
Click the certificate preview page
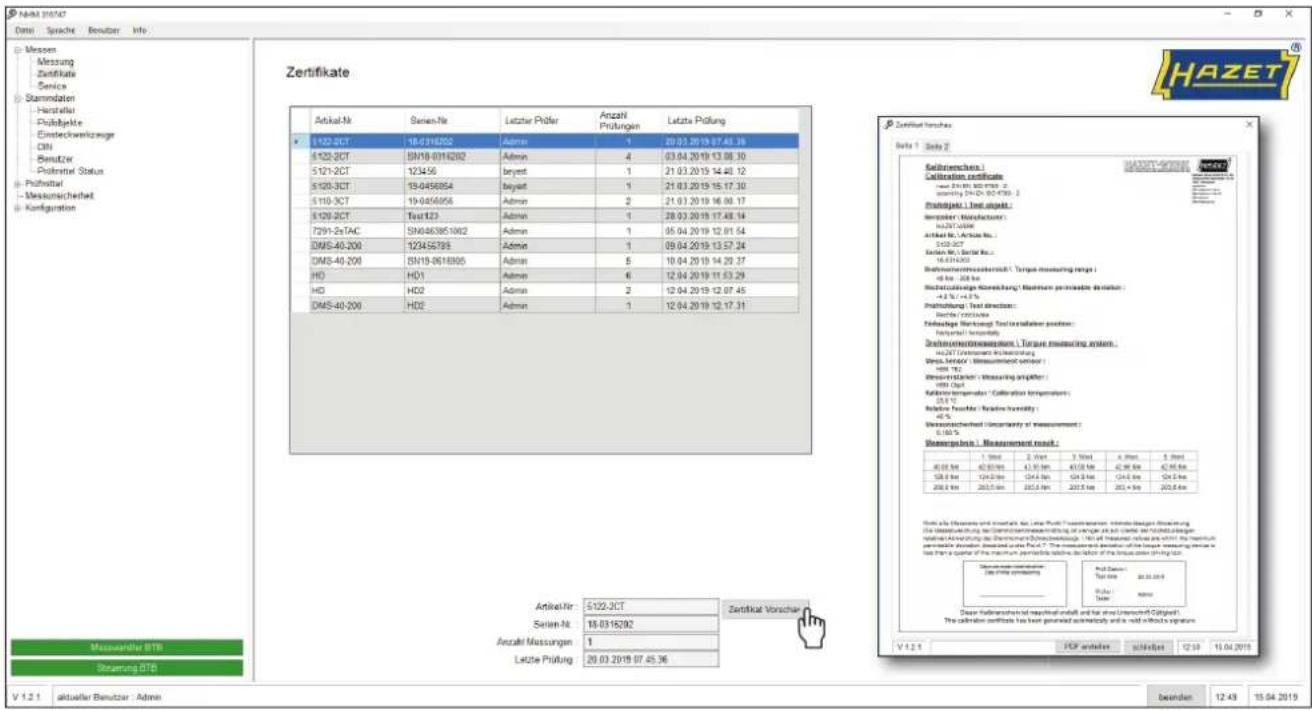point(1066,393)
